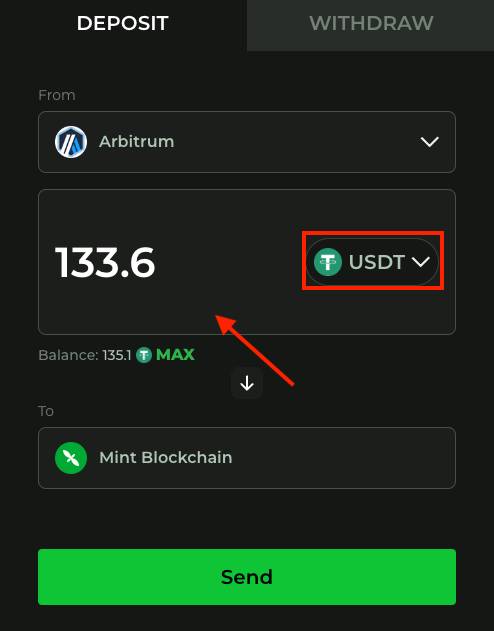Click the Arbitrum network name label
This screenshot has width=494, height=631.
pyautogui.click(x=136, y=142)
